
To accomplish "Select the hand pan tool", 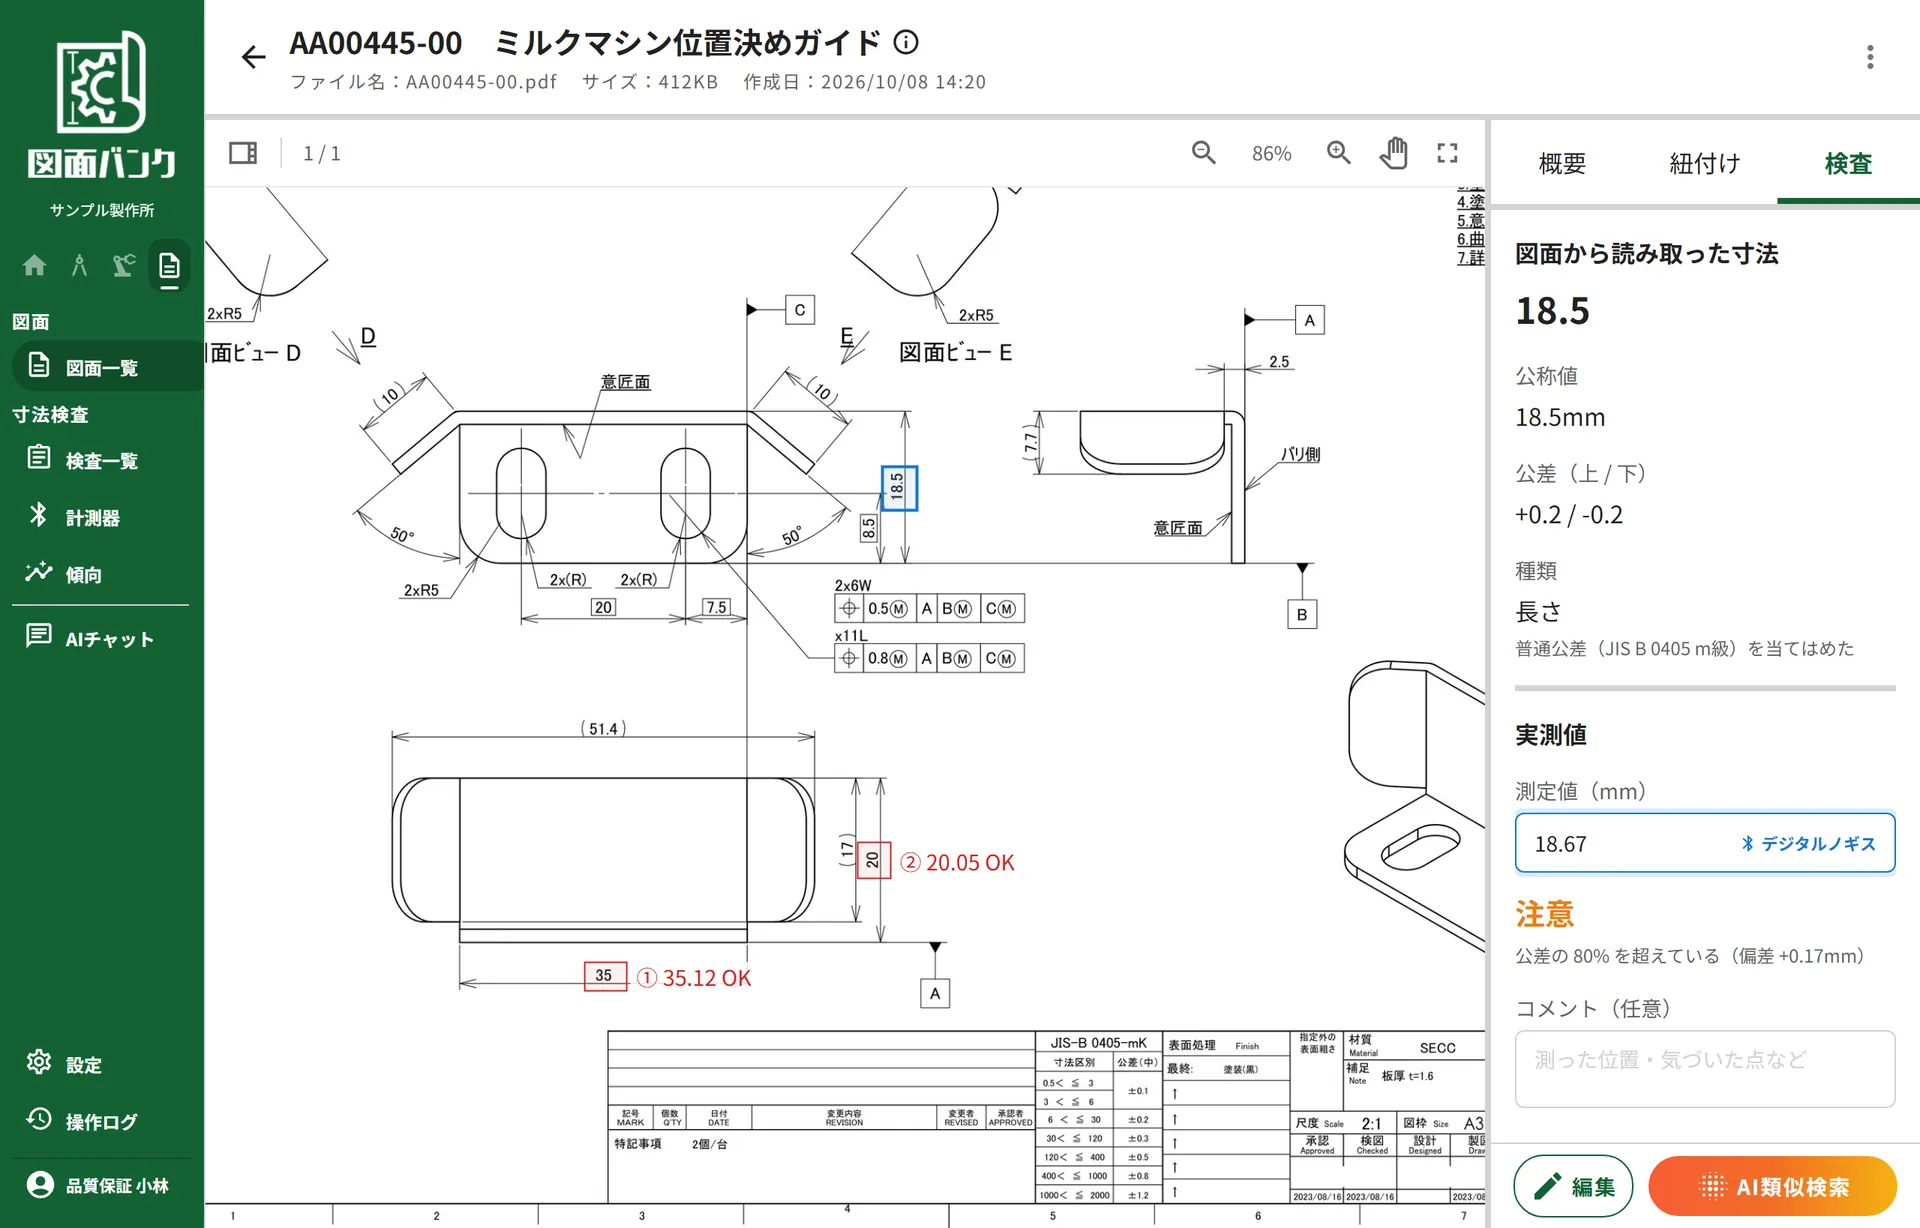I will coord(1393,153).
